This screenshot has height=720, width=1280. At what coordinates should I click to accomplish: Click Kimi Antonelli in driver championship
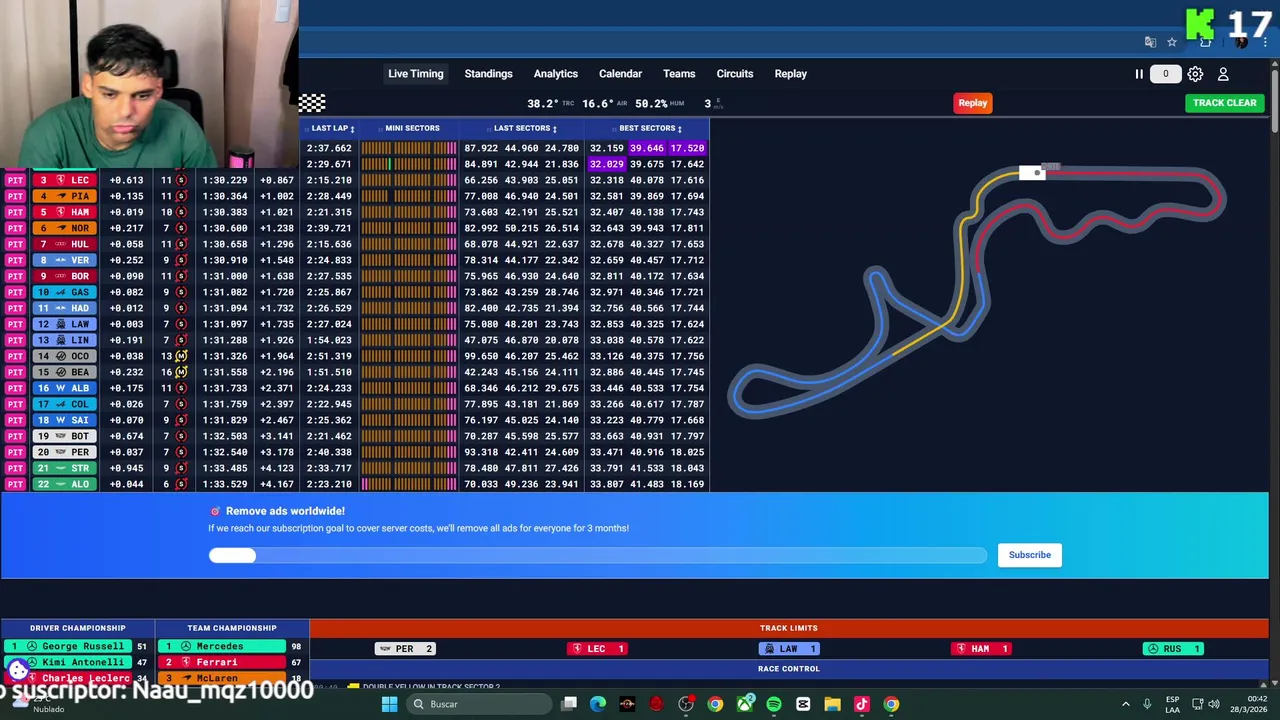tap(83, 662)
